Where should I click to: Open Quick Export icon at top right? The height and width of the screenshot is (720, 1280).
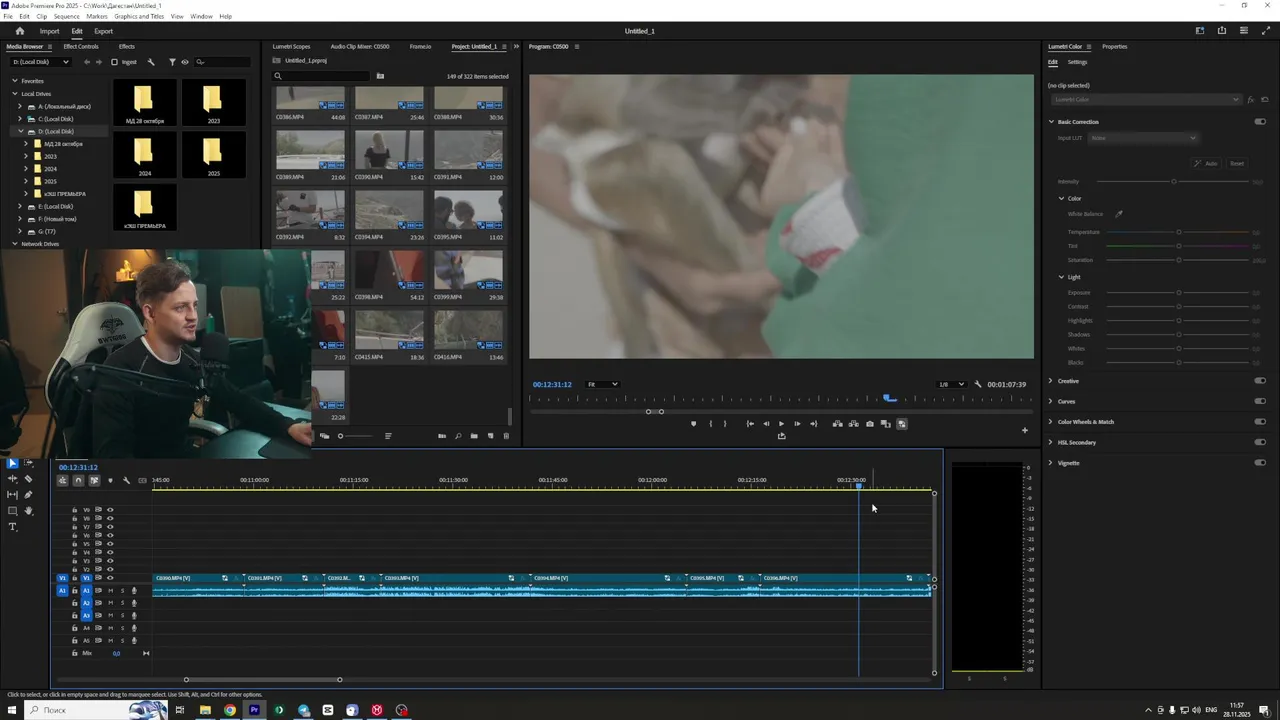[1221, 31]
